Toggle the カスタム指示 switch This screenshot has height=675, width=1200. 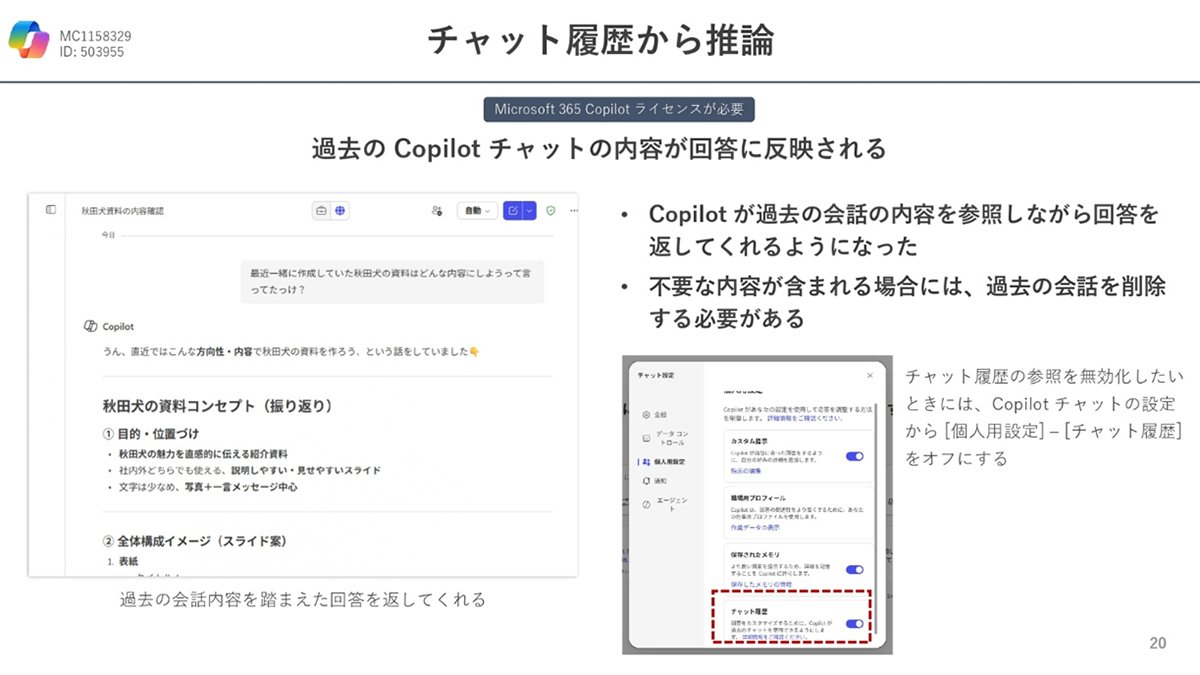855,456
